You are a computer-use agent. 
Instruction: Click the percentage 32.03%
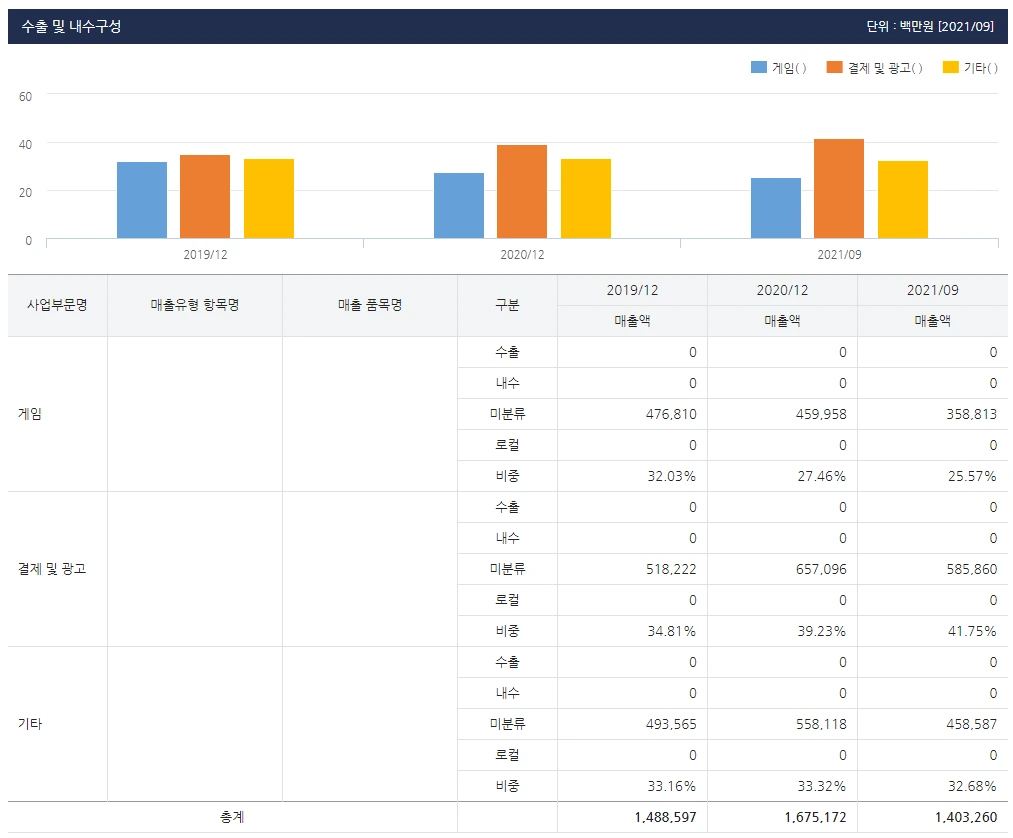click(x=672, y=476)
